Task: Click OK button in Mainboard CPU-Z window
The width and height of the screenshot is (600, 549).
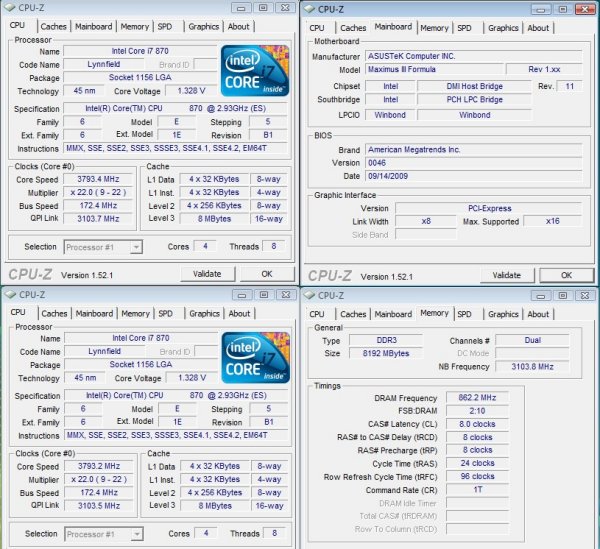Action: click(566, 275)
